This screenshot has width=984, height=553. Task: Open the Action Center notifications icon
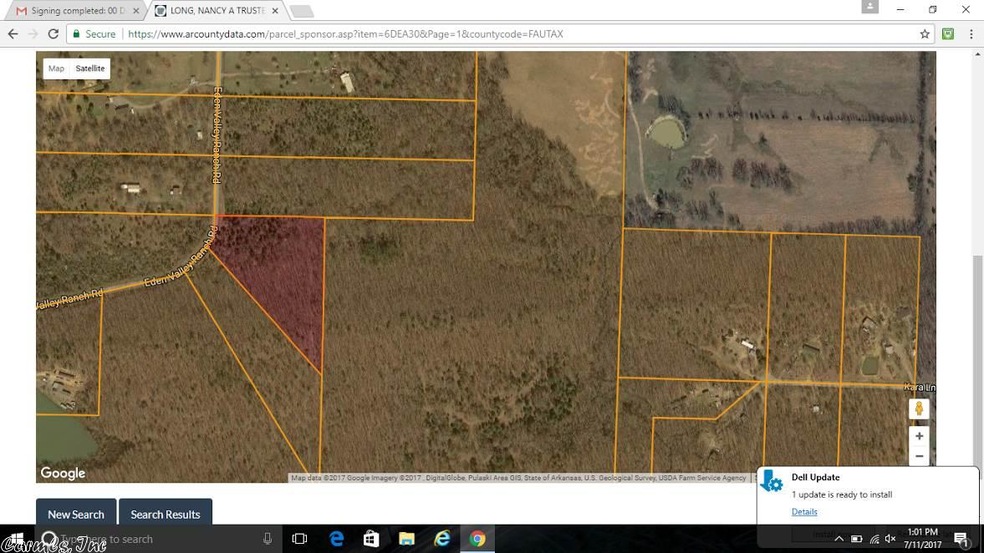tap(961, 539)
